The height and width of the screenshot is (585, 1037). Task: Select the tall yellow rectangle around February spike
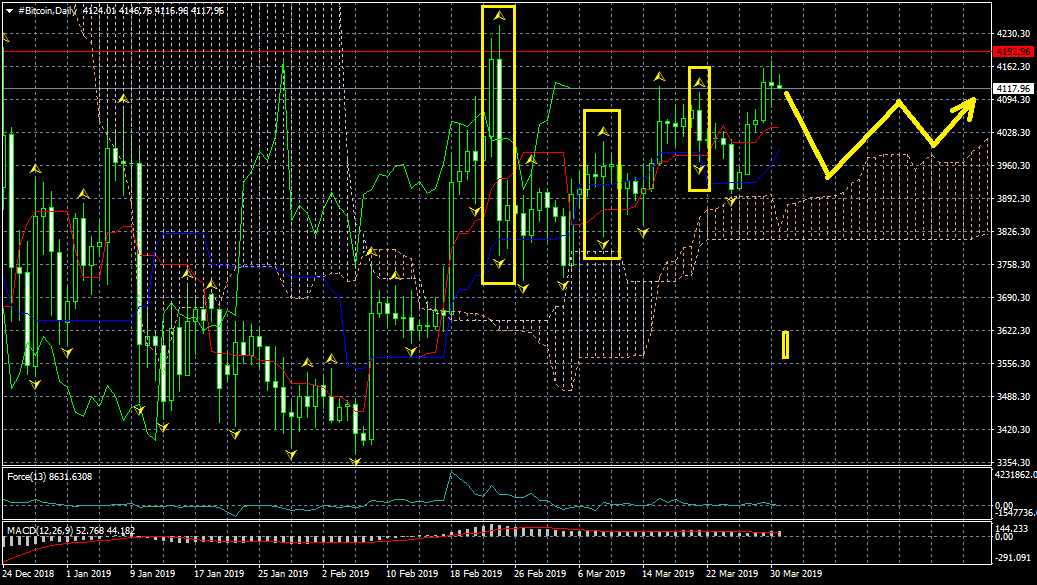pos(498,145)
